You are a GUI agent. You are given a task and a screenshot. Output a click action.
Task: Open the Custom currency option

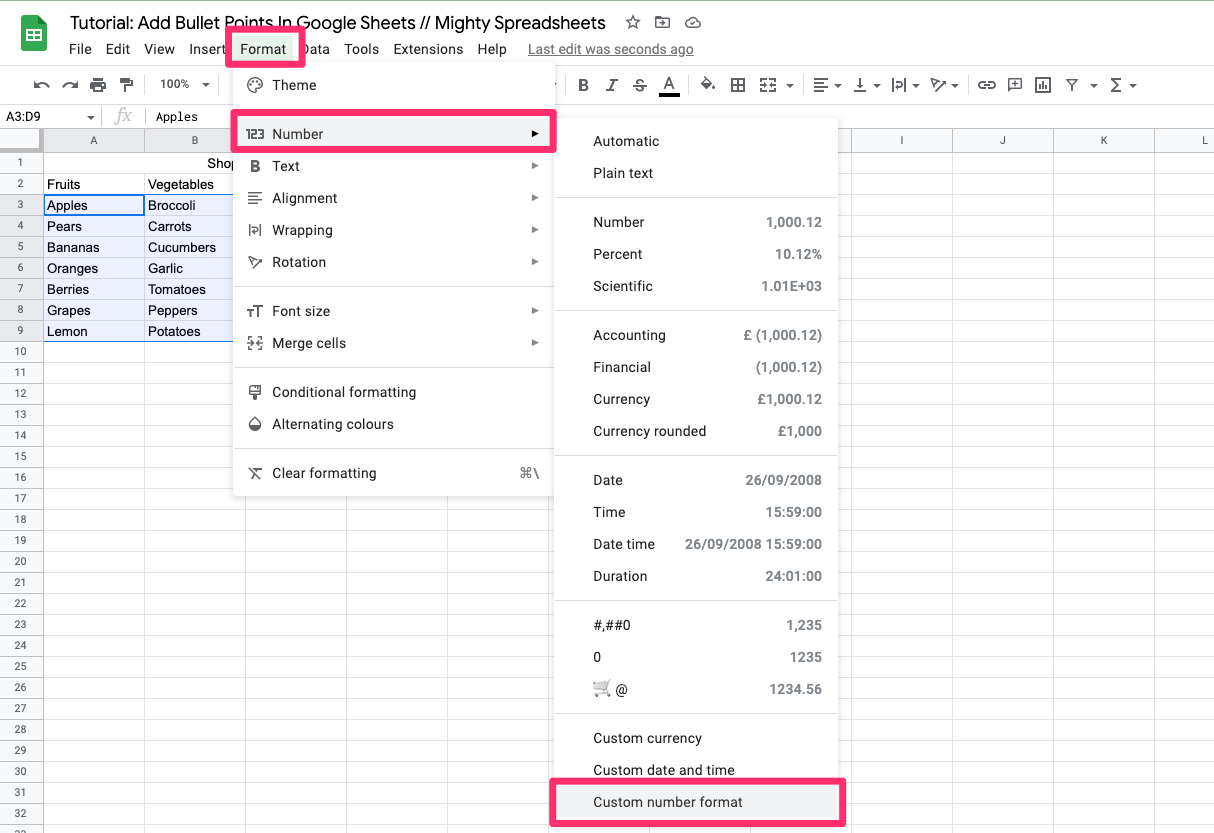point(697,738)
